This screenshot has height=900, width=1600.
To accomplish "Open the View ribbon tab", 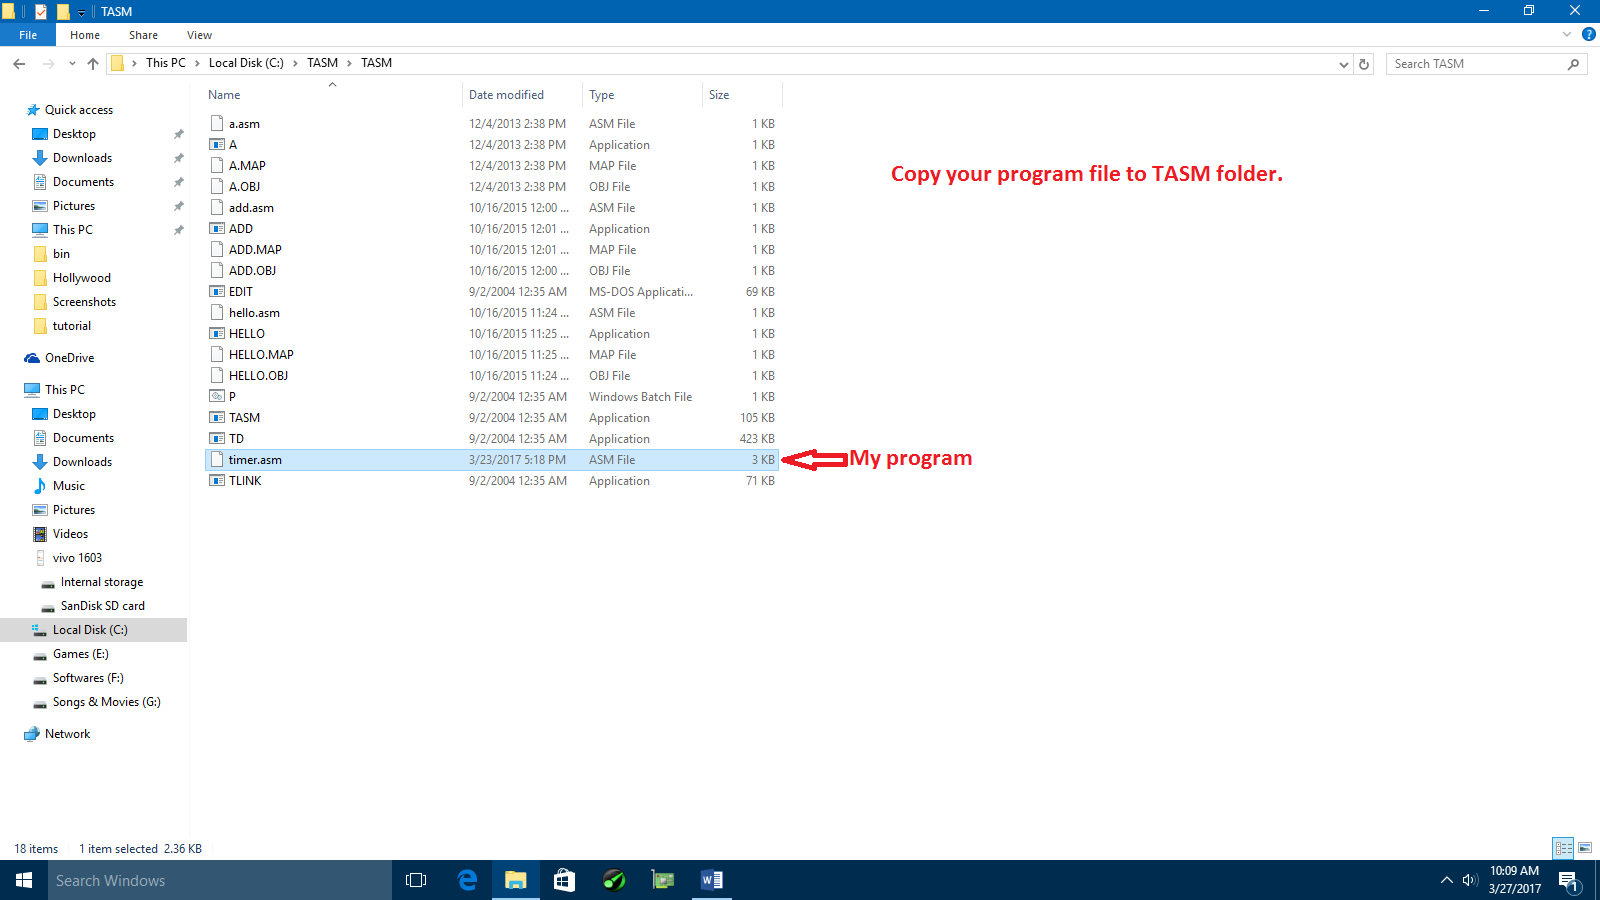I will click(x=199, y=35).
